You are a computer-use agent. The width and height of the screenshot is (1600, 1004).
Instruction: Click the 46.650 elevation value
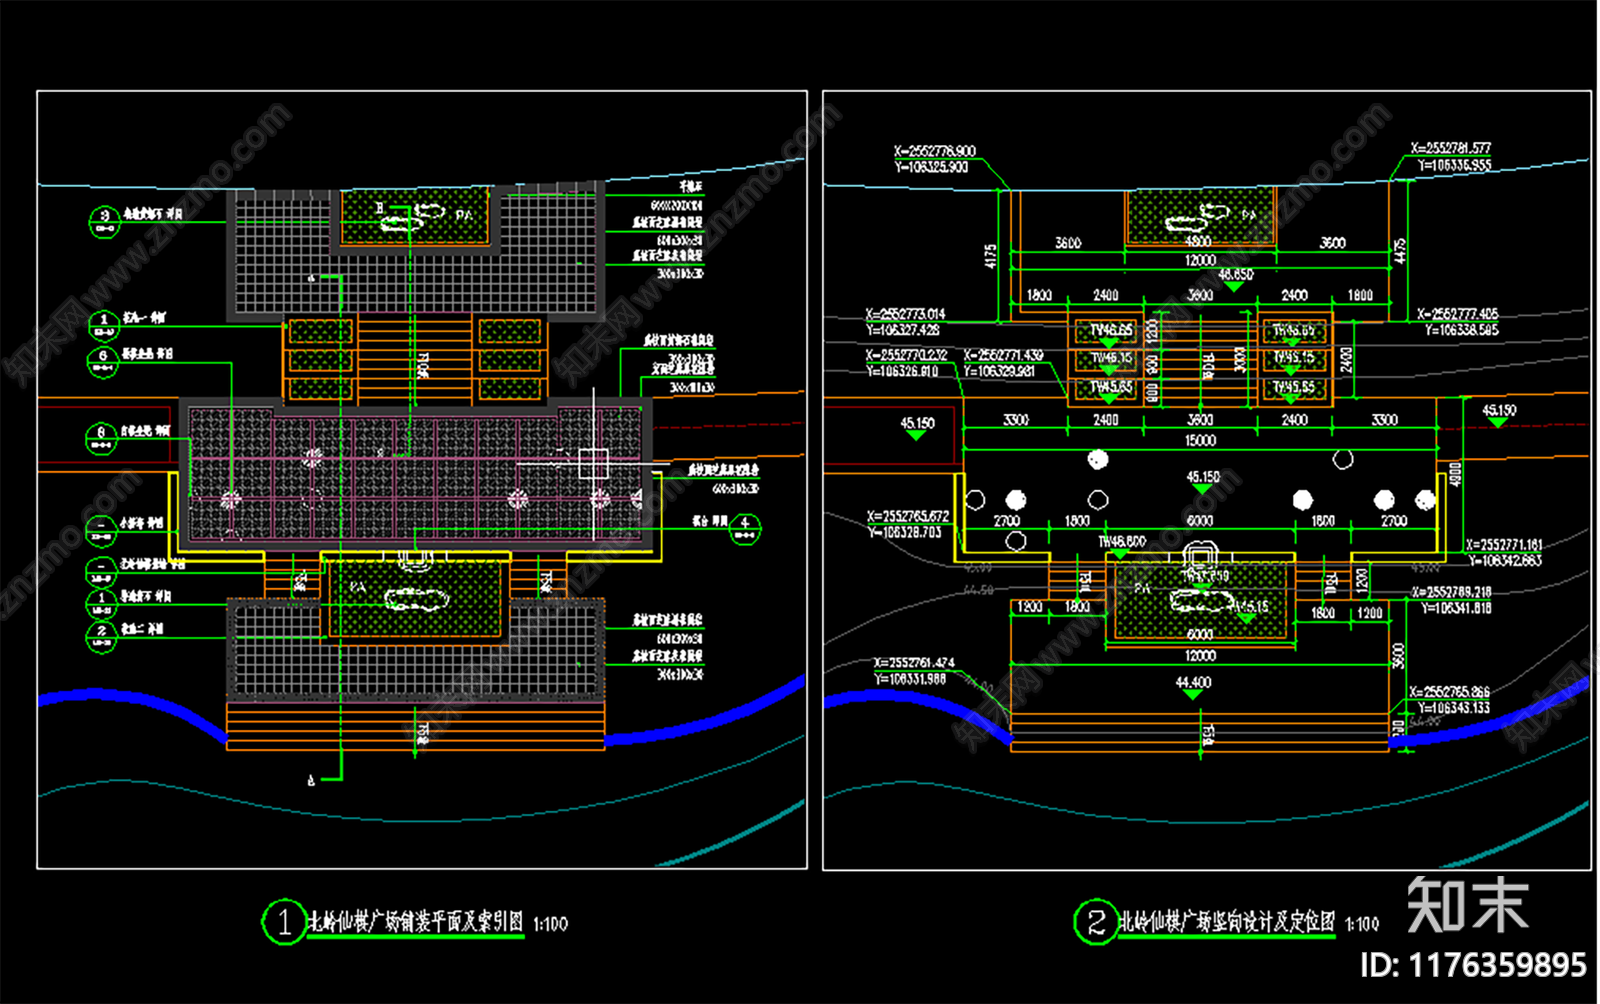[1235, 274]
